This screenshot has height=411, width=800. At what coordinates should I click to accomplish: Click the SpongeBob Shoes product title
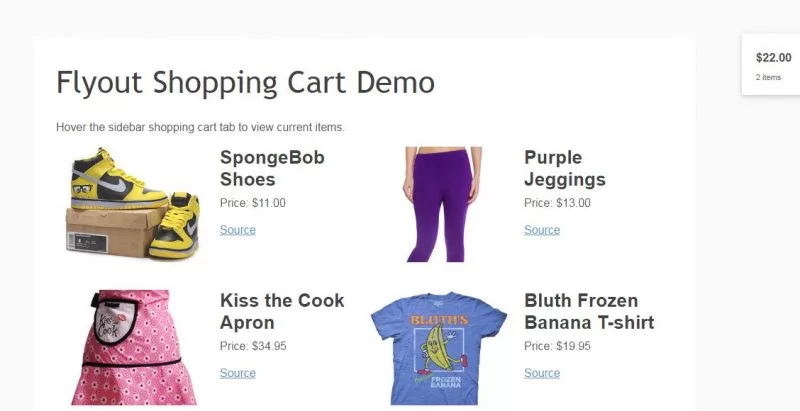point(272,169)
